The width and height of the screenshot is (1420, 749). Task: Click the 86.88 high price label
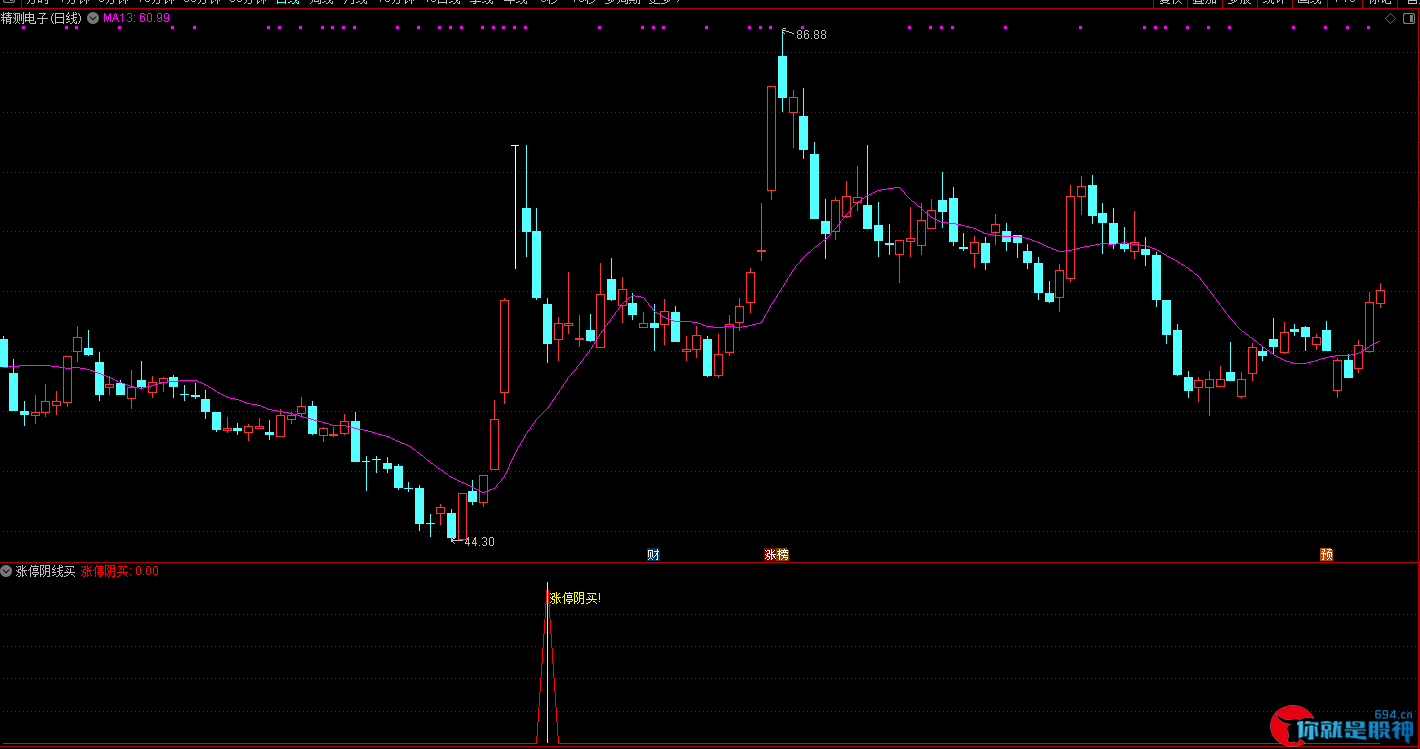click(811, 35)
